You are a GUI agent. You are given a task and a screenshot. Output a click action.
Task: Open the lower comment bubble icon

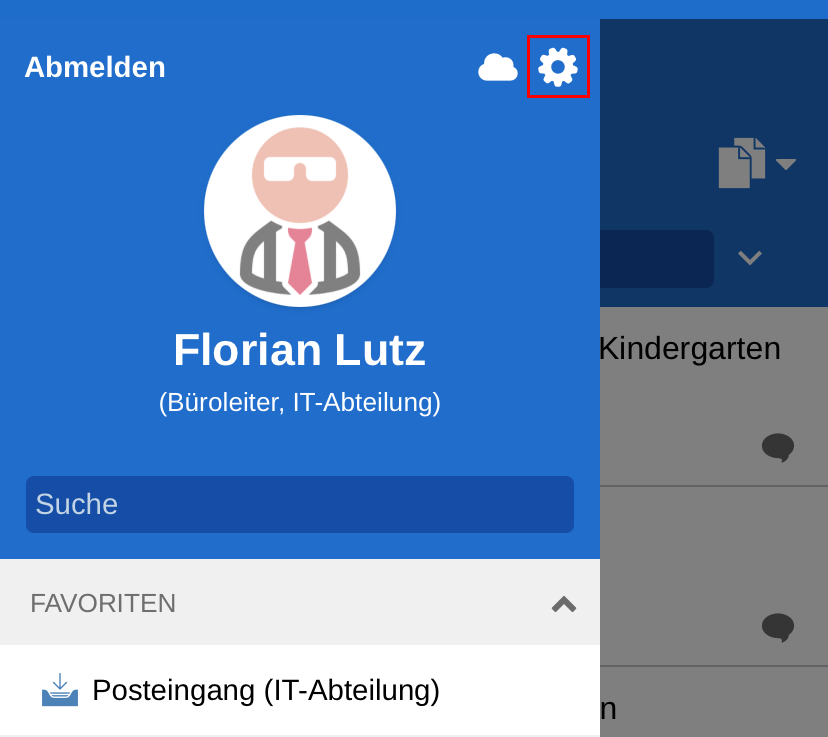tap(778, 627)
